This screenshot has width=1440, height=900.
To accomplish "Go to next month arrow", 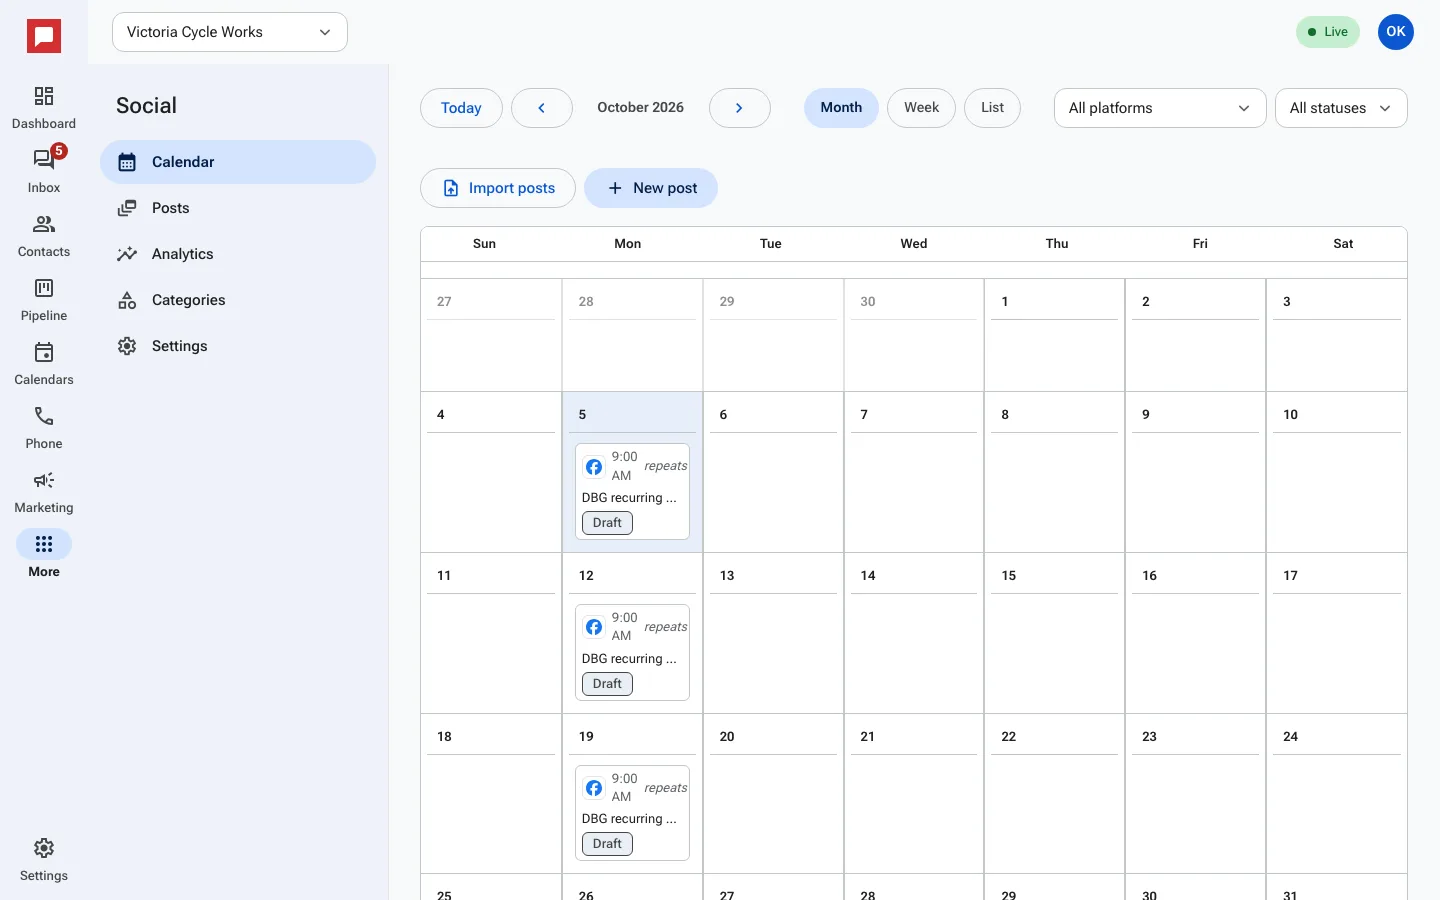I will click(x=740, y=108).
